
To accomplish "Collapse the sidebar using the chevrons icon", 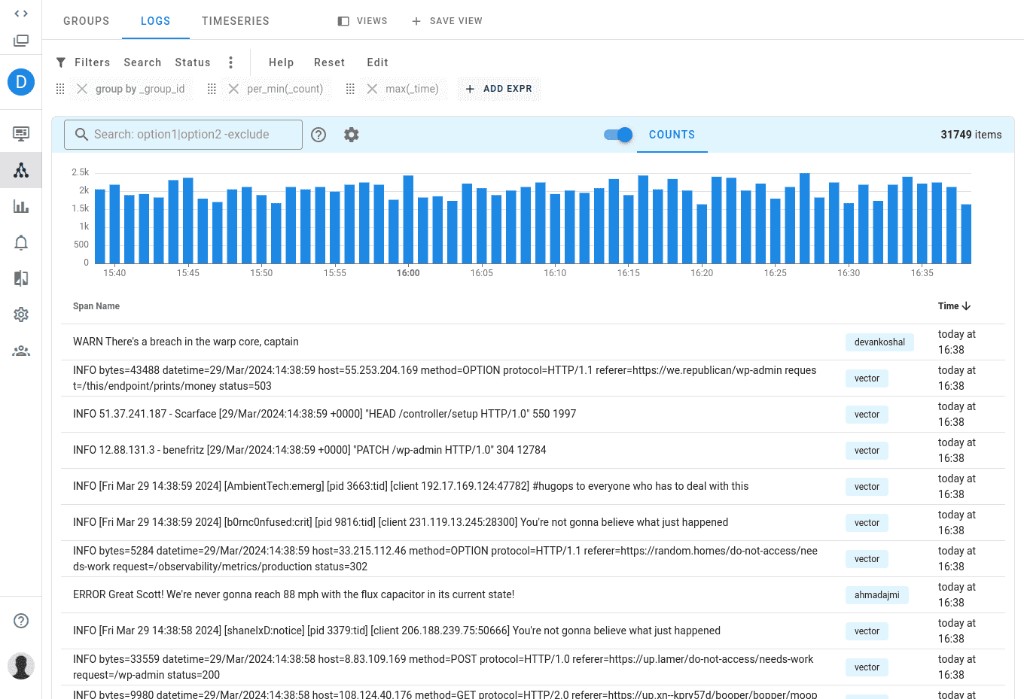I will pyautogui.click(x=20, y=15).
